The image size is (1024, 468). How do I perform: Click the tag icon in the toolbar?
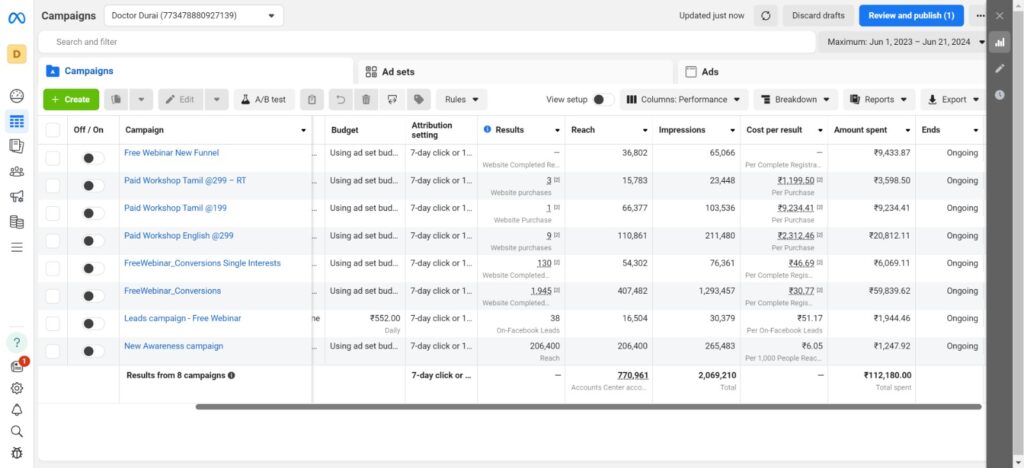[x=418, y=100]
